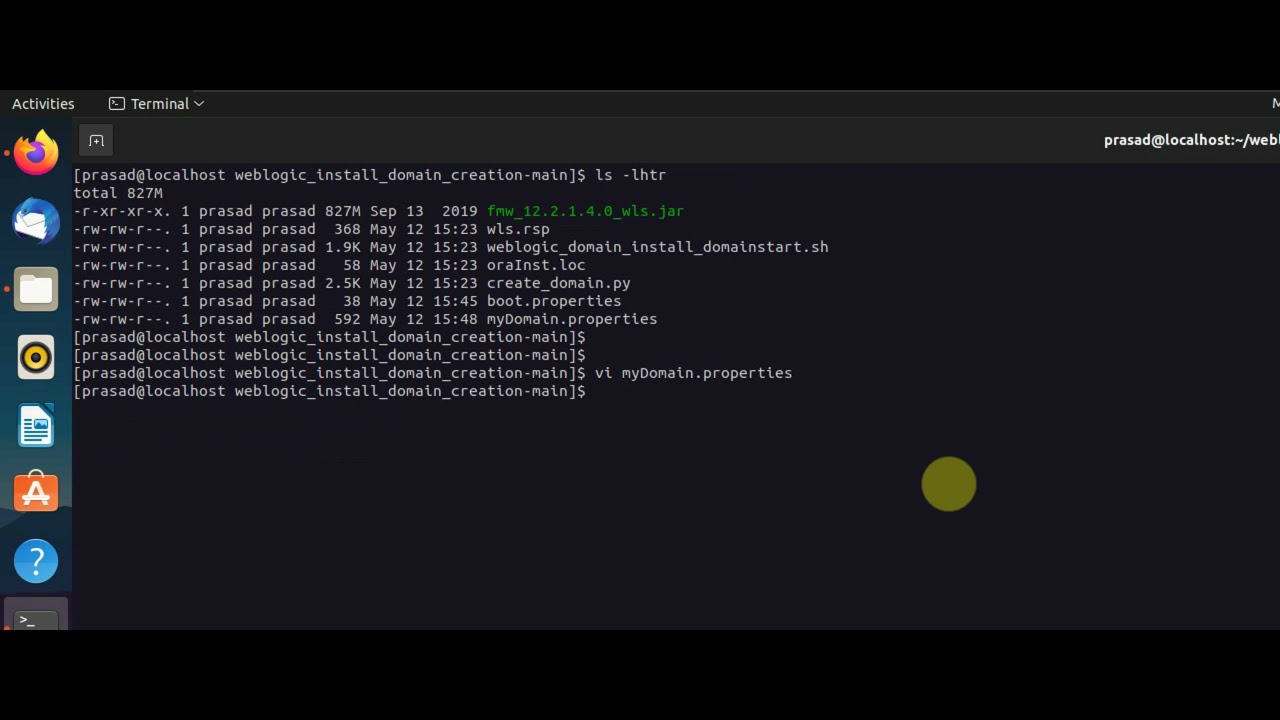Open Firefox from the dock
1280x720 pixels.
click(x=36, y=153)
